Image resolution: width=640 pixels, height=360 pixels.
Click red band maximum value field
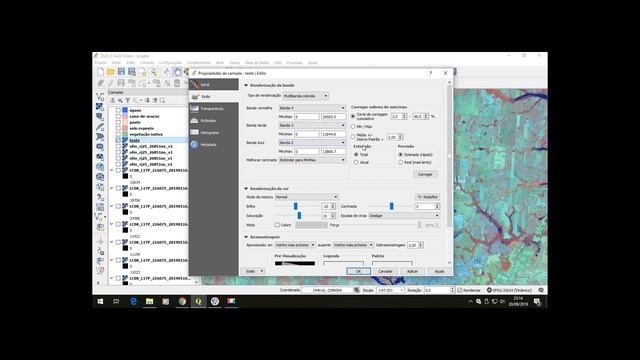coord(334,117)
